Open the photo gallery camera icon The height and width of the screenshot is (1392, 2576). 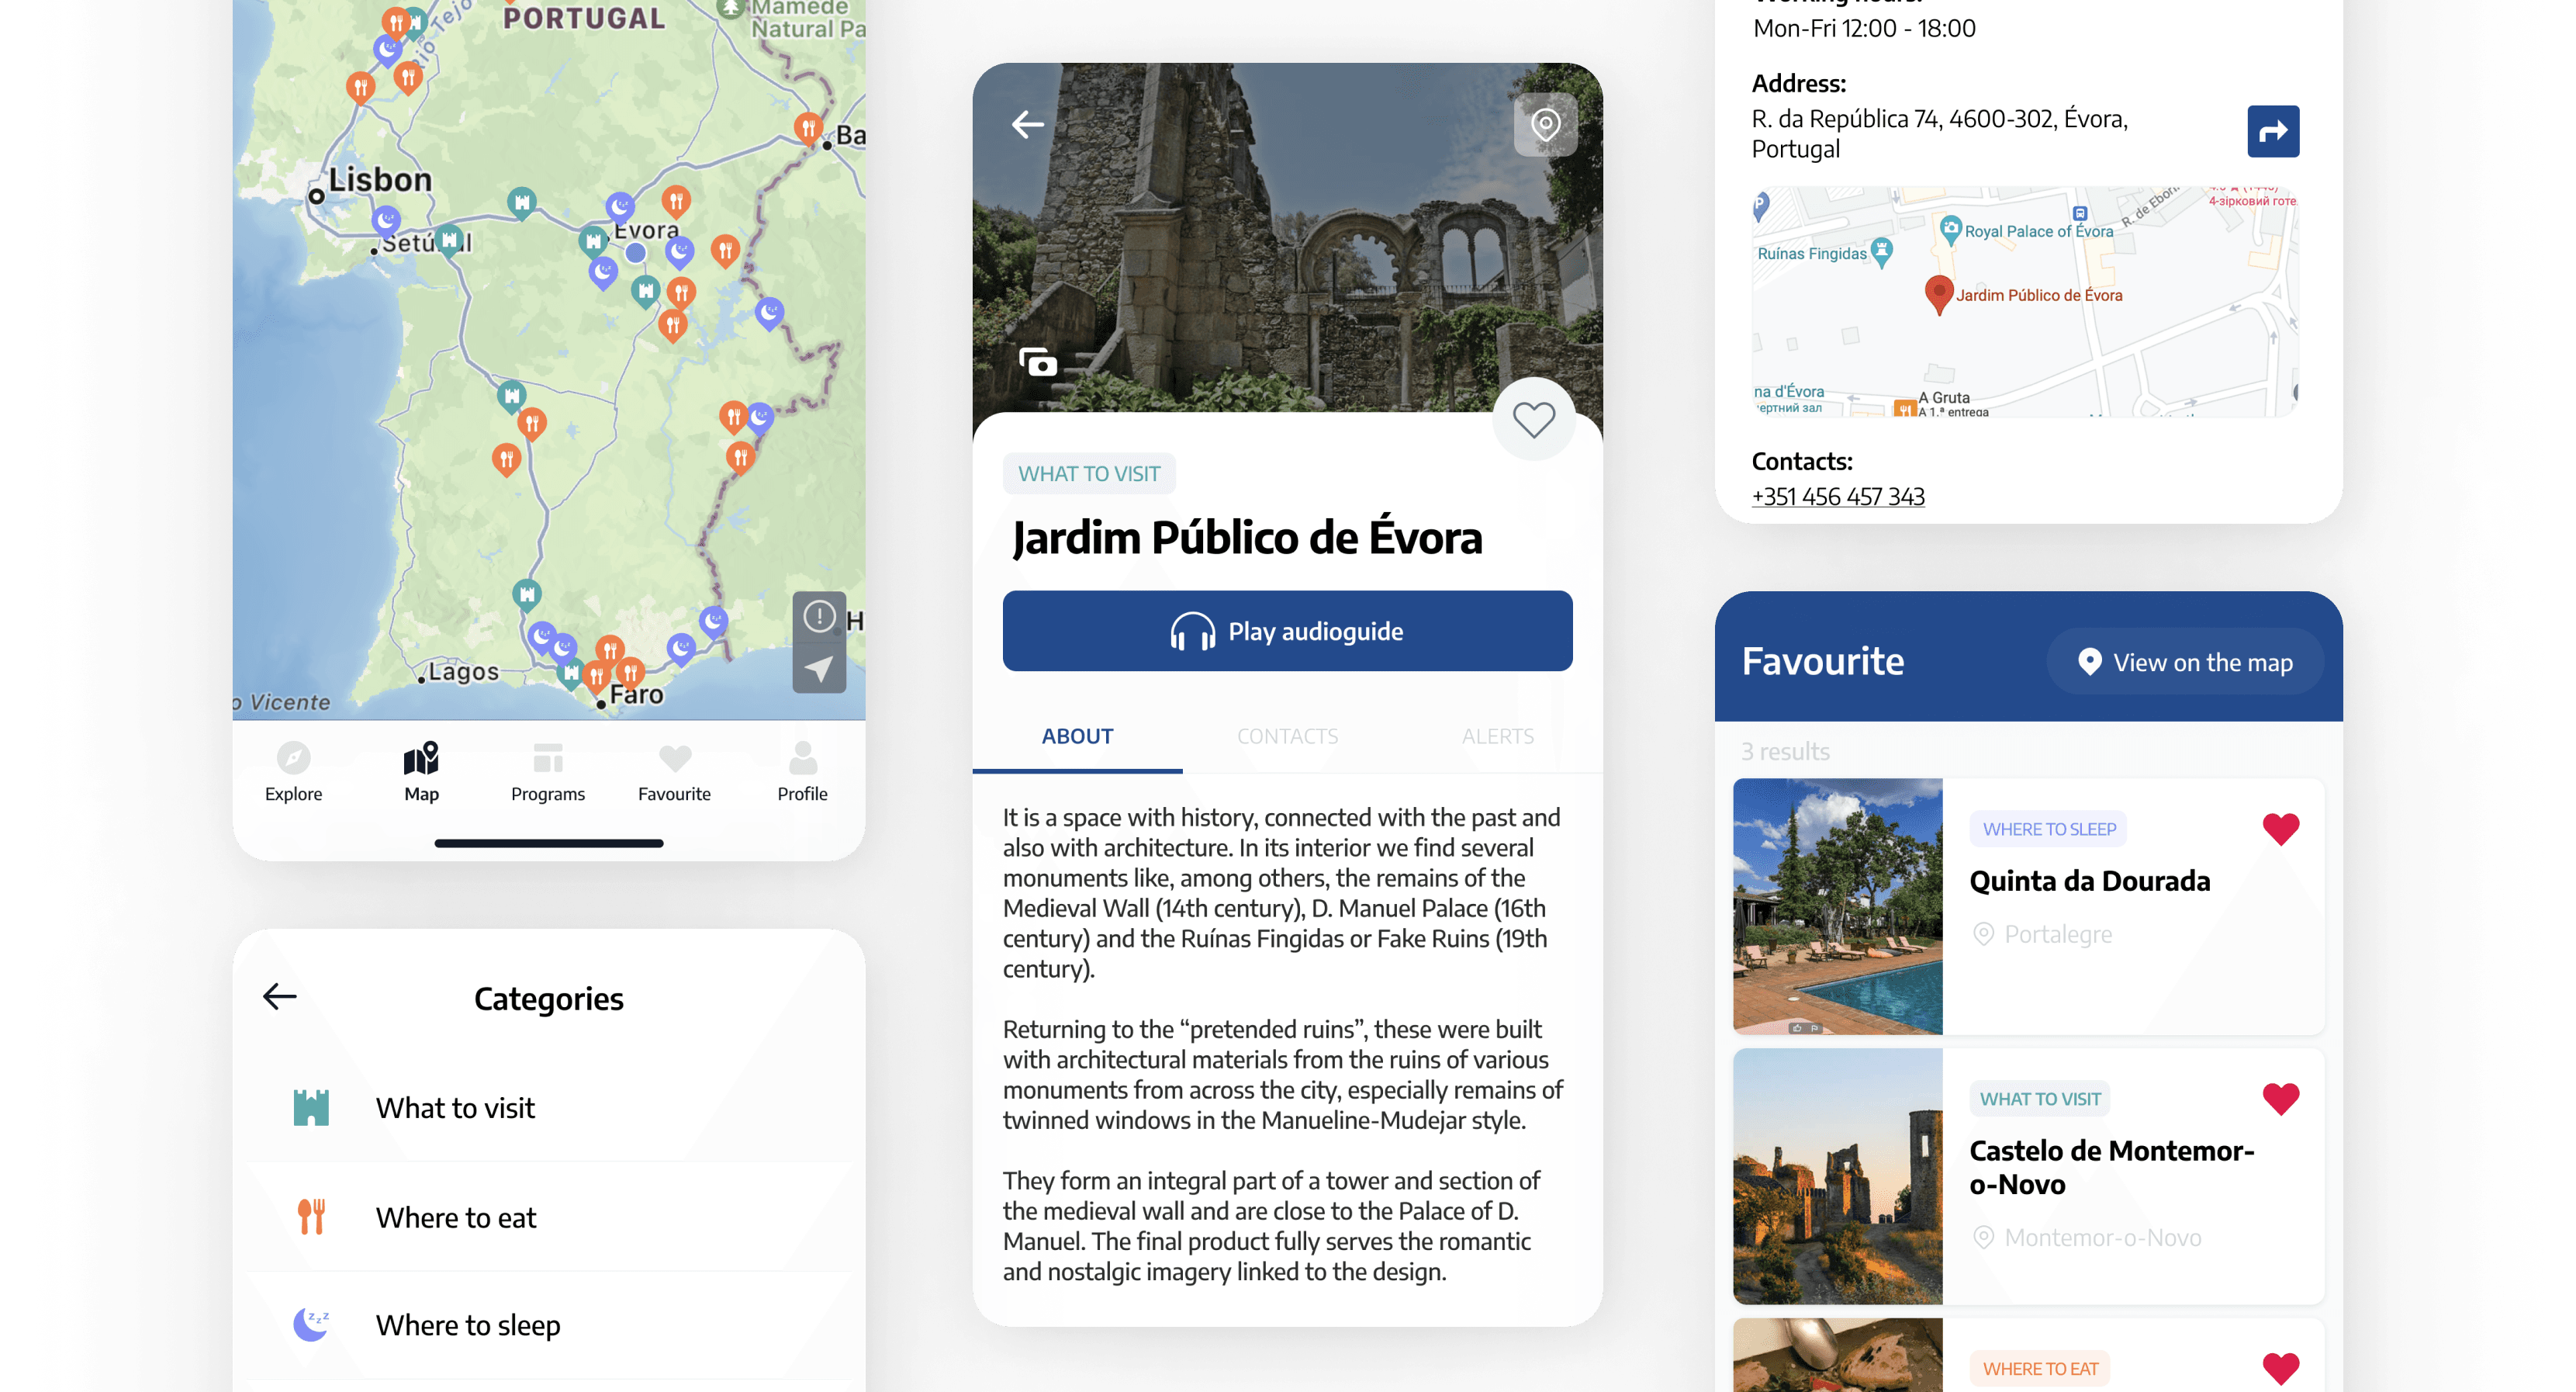tap(1038, 361)
